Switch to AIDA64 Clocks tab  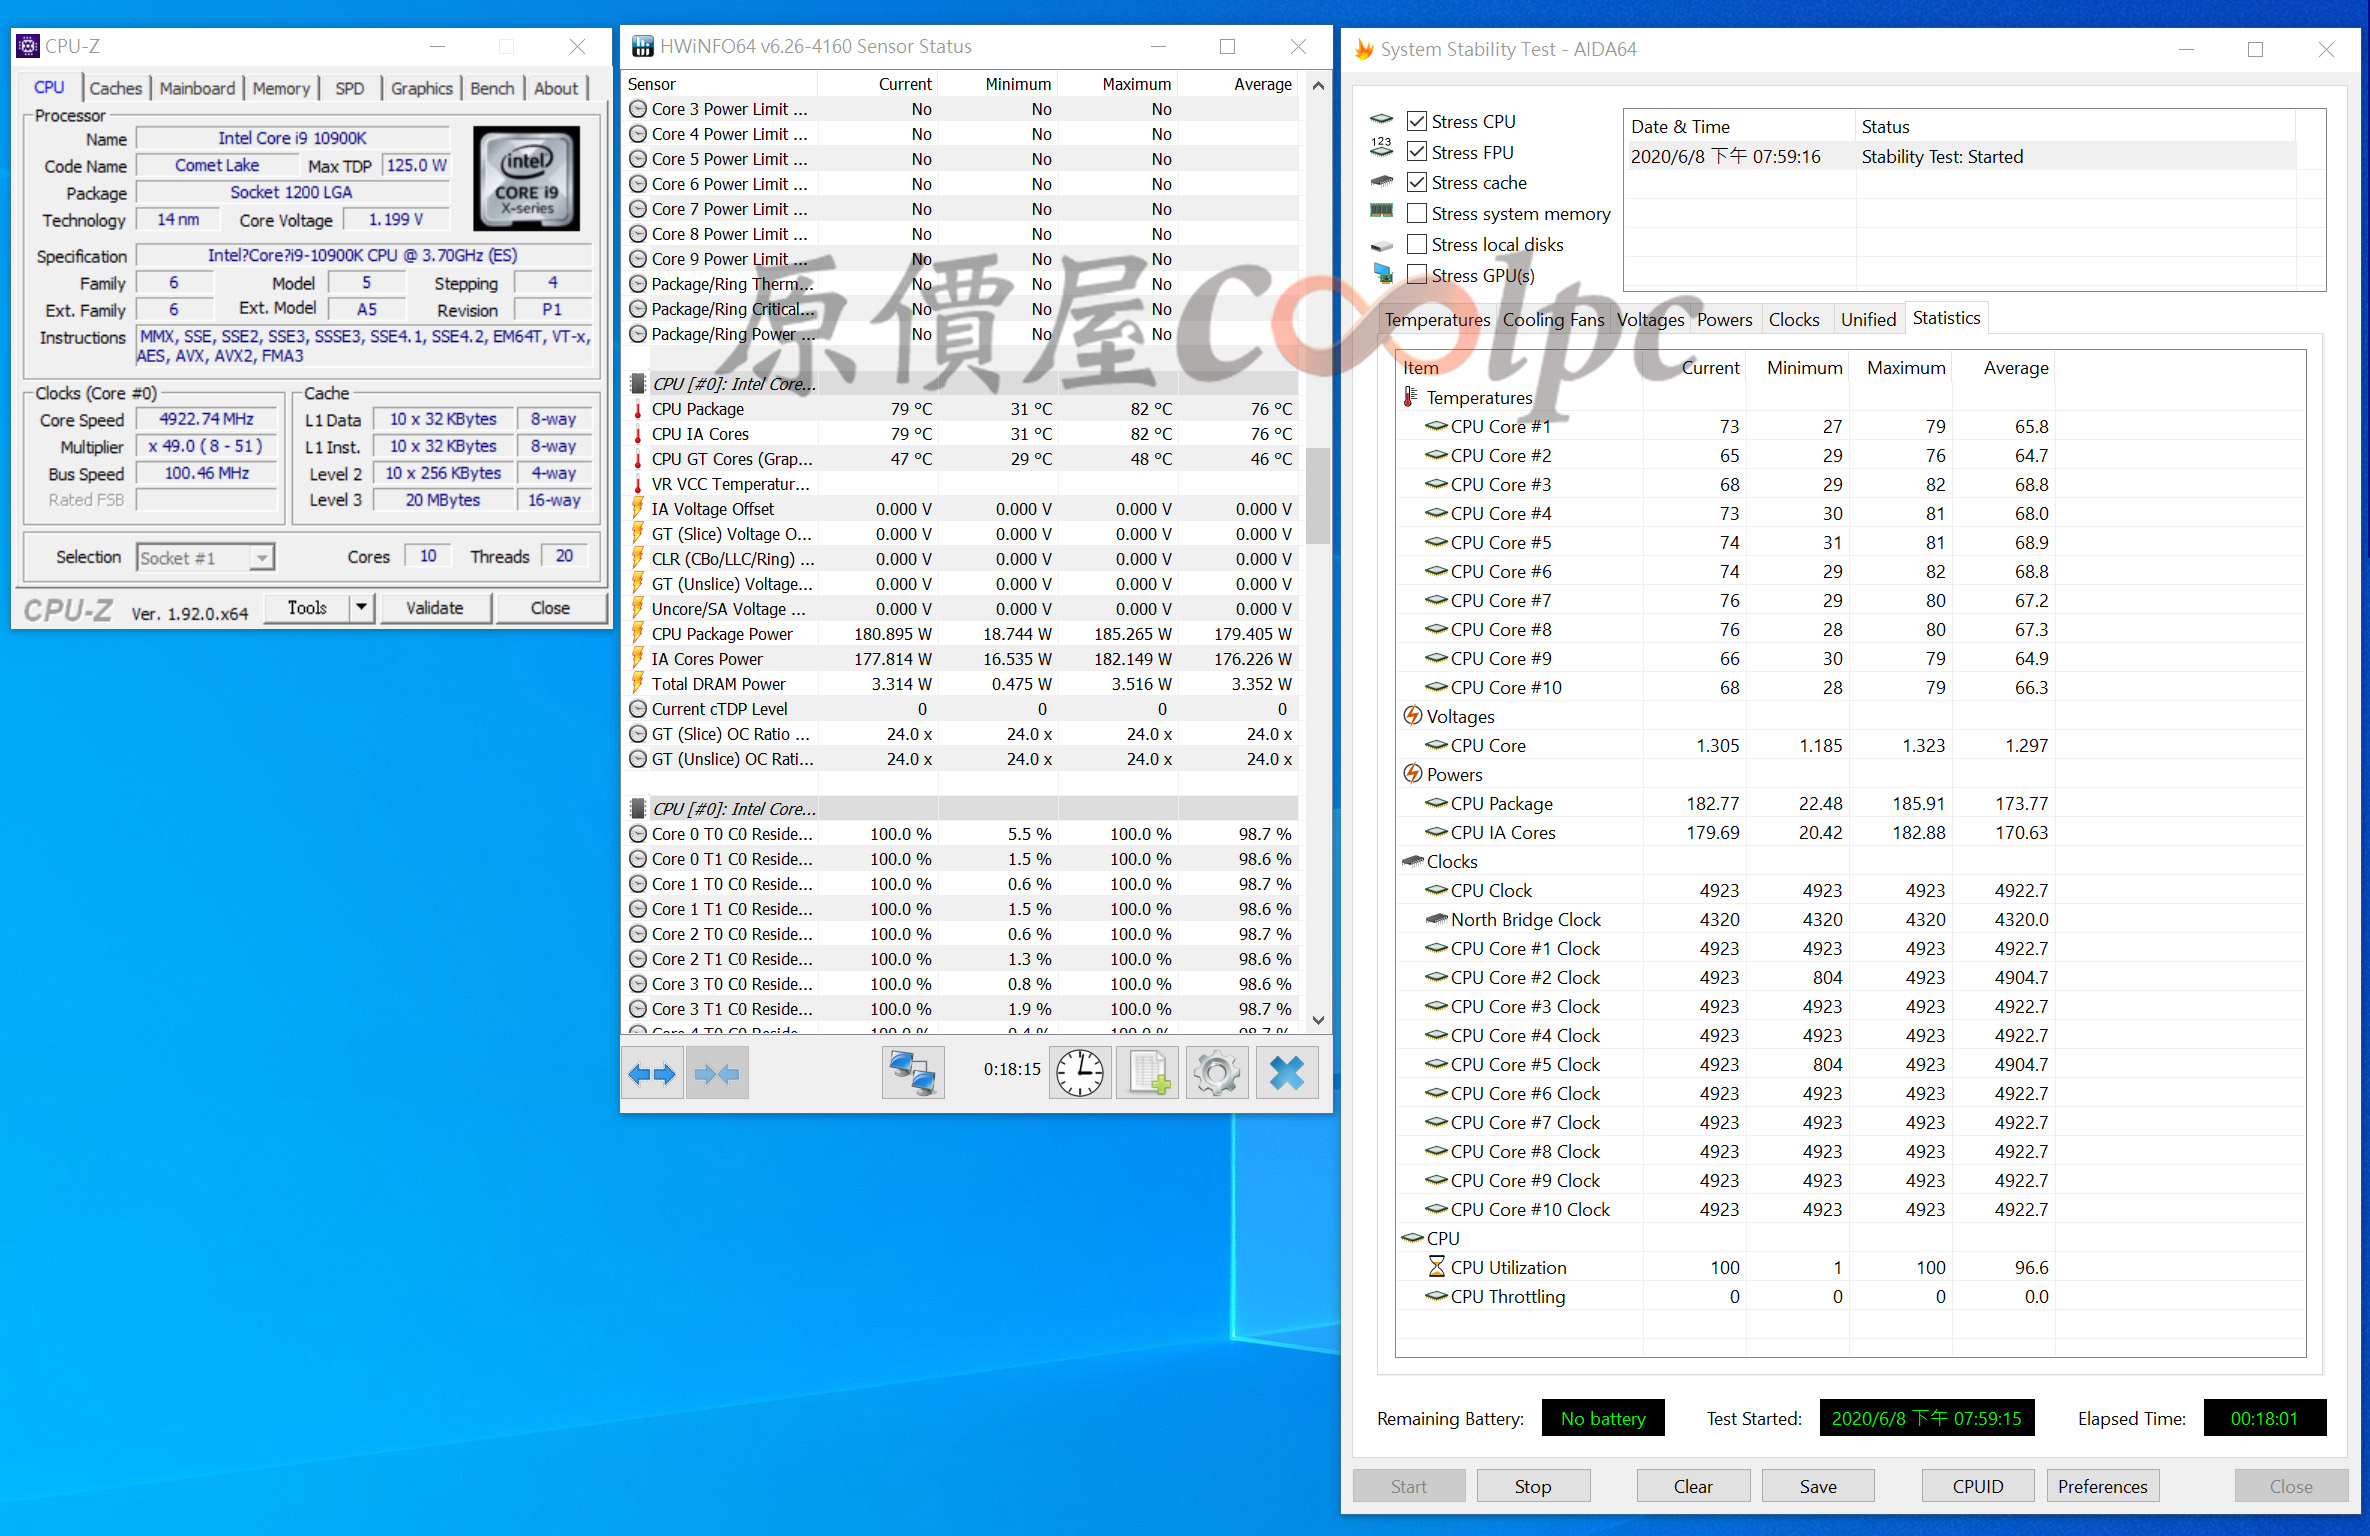click(1793, 319)
